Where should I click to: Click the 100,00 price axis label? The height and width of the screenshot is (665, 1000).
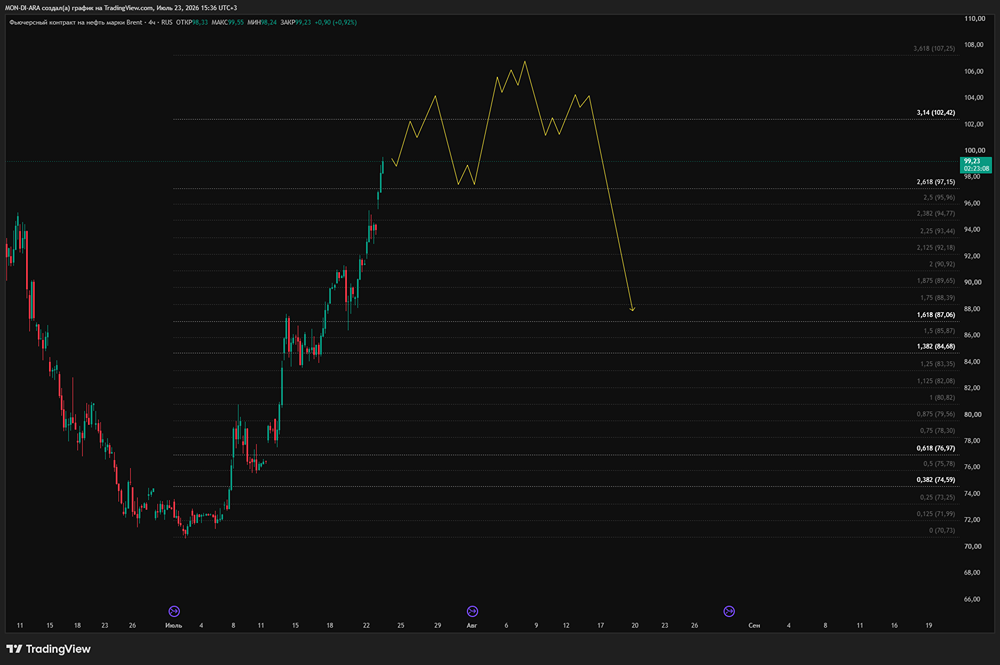(x=974, y=150)
